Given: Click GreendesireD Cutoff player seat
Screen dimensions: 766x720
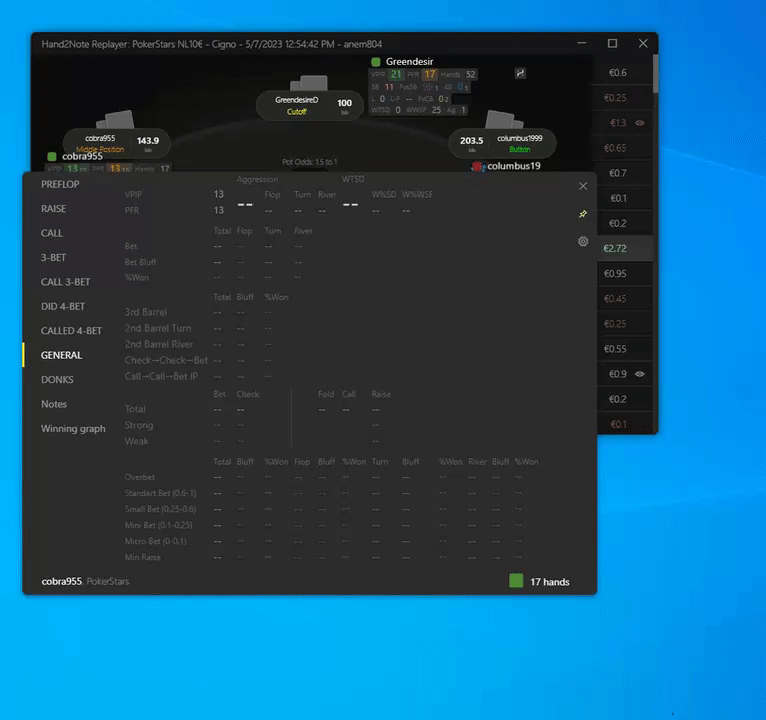Looking at the screenshot, I should click(x=310, y=105).
